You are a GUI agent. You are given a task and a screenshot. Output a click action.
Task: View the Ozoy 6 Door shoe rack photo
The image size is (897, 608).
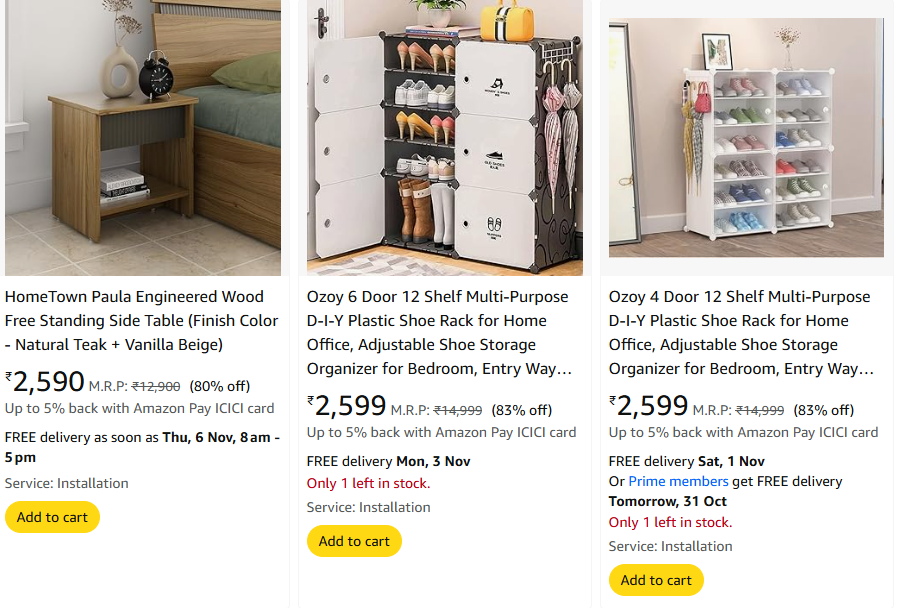[445, 137]
